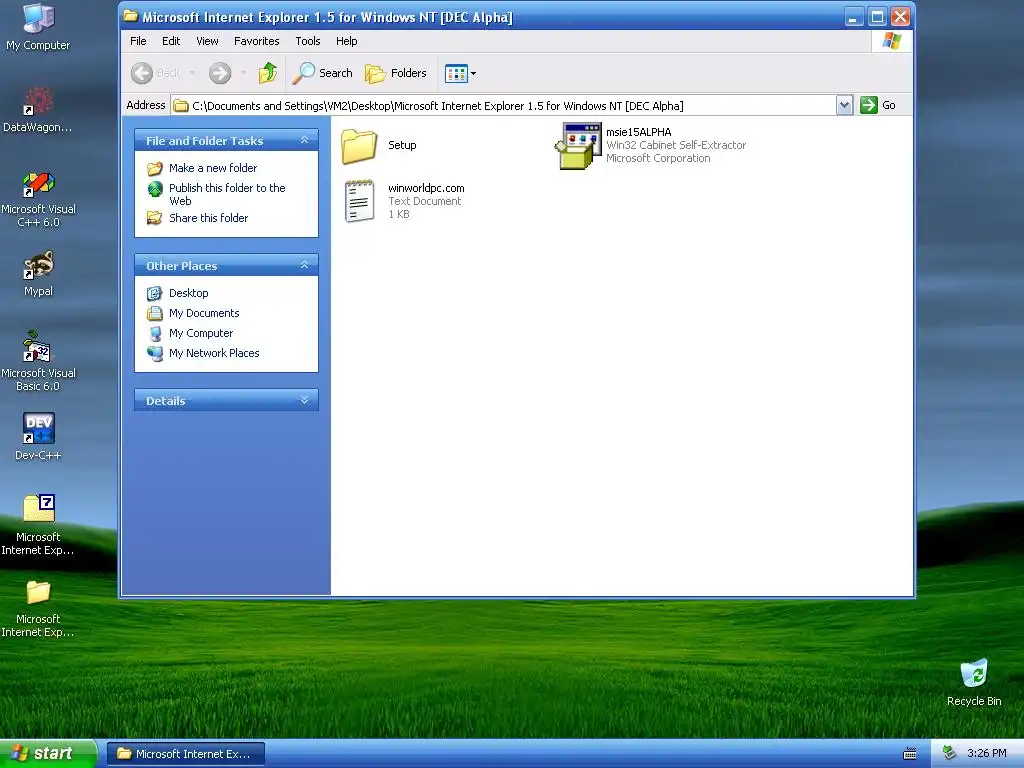Click the Windows flag logo in menu bar
The width and height of the screenshot is (1024, 768).
(891, 41)
